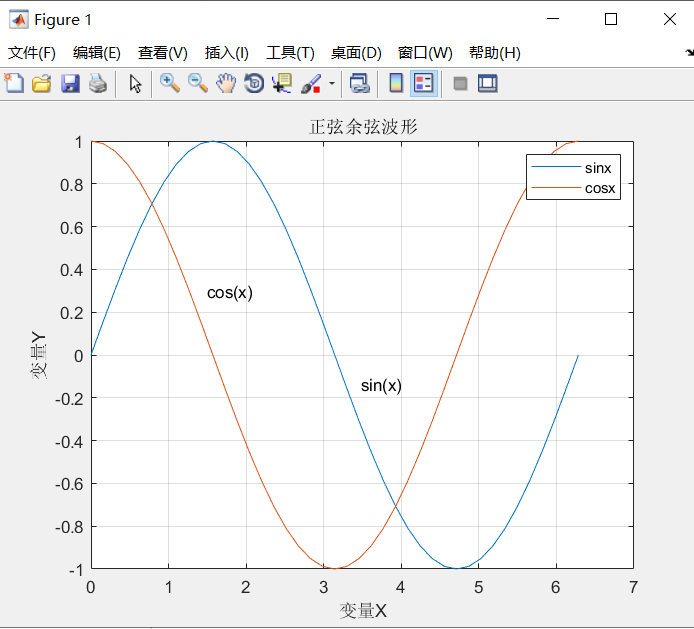
Task: Click the y-axis label 变量Y
Action: [x=39, y=356]
